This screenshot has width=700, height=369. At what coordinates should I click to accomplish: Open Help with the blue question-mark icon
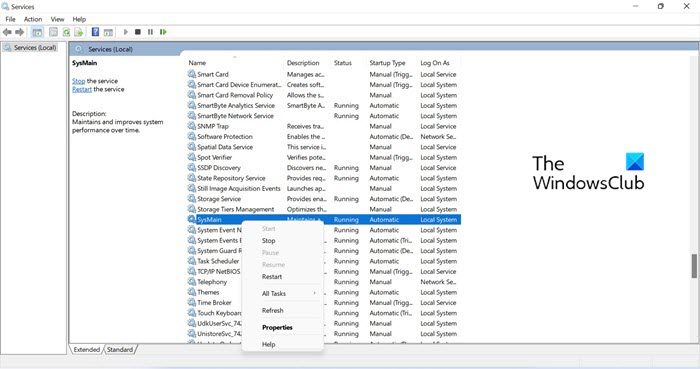pyautogui.click(x=95, y=32)
